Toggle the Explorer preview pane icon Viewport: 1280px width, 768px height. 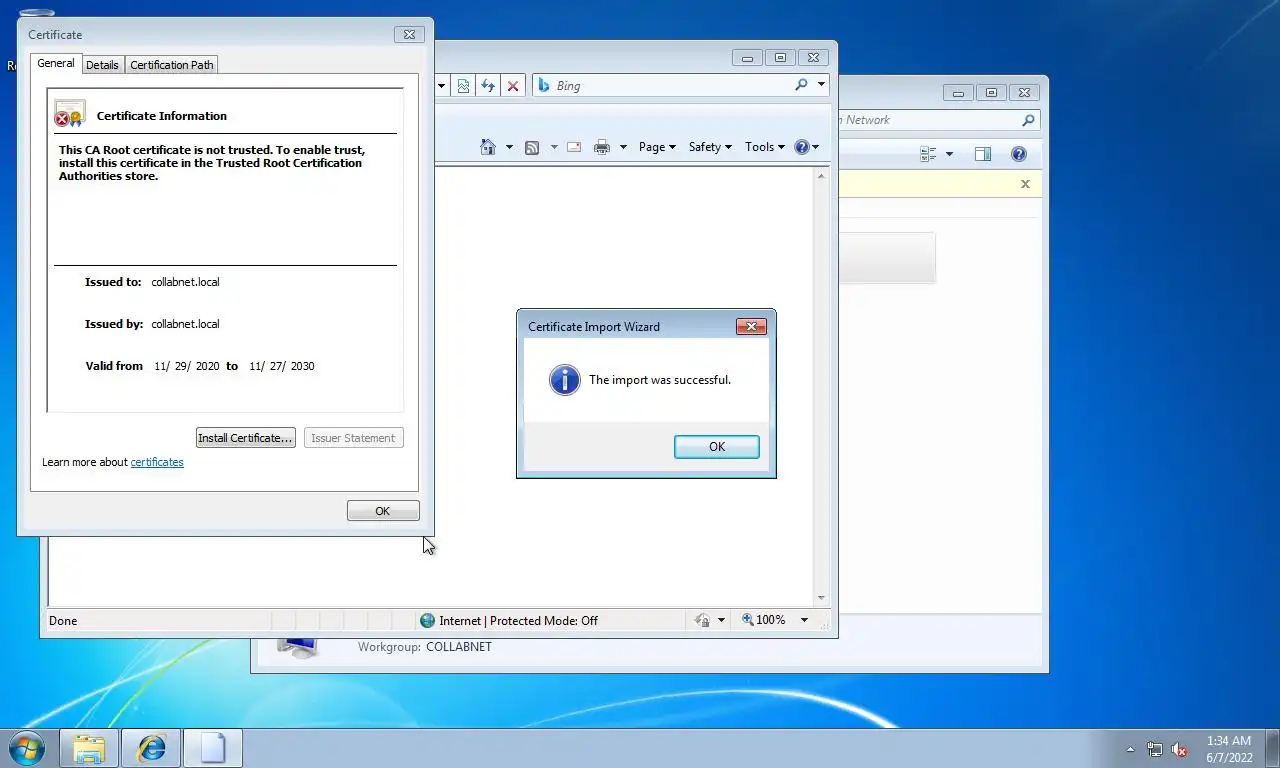[983, 154]
